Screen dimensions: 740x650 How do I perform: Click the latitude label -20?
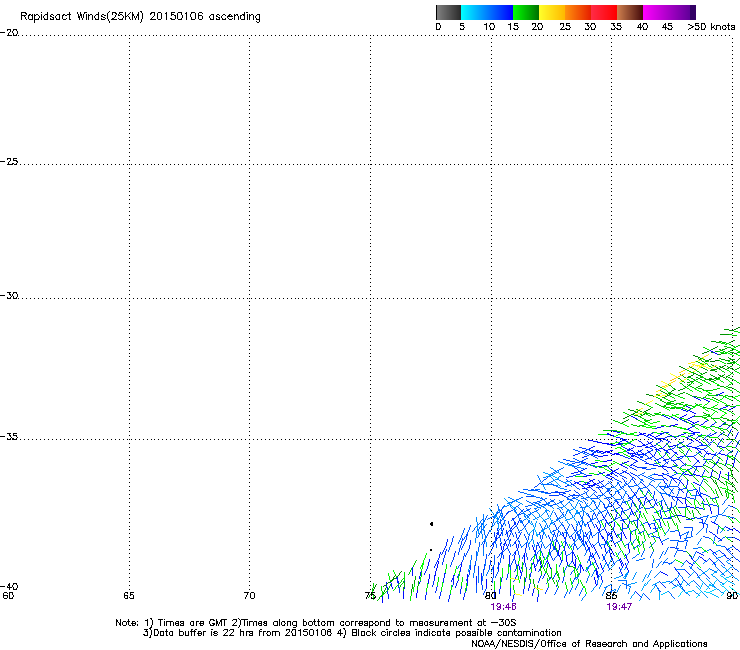tap(9, 33)
